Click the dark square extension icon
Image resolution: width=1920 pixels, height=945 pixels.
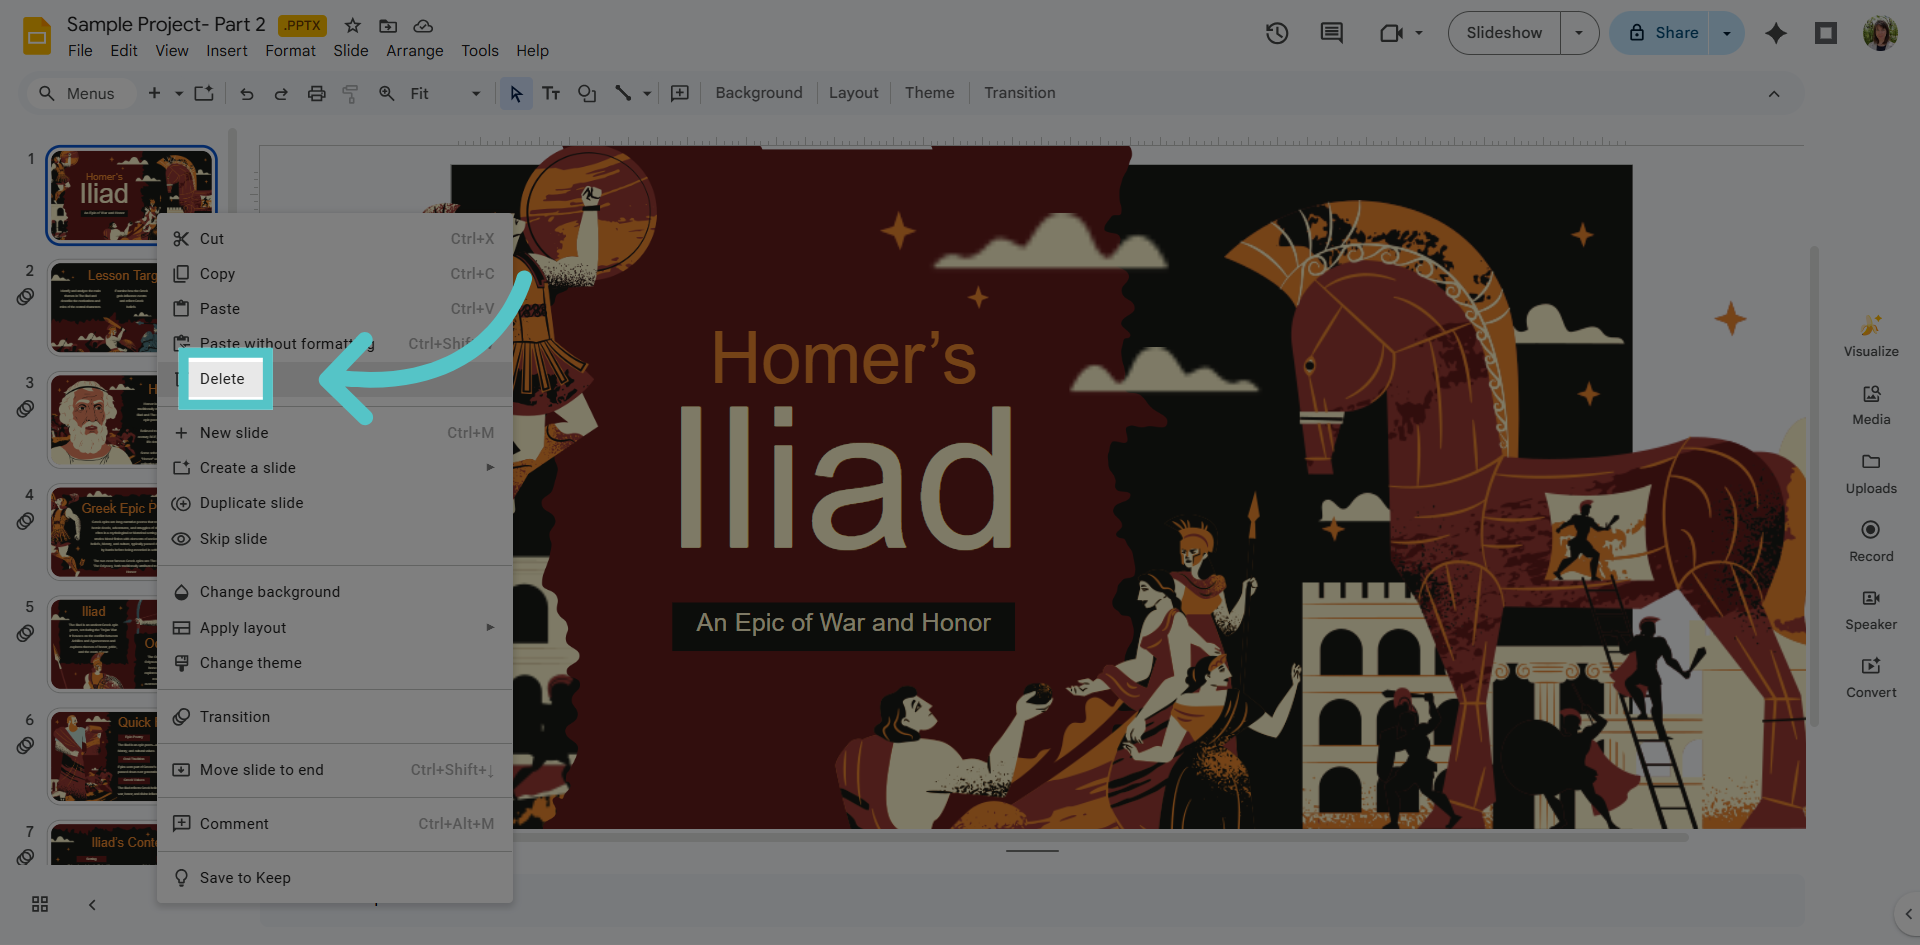point(1826,33)
